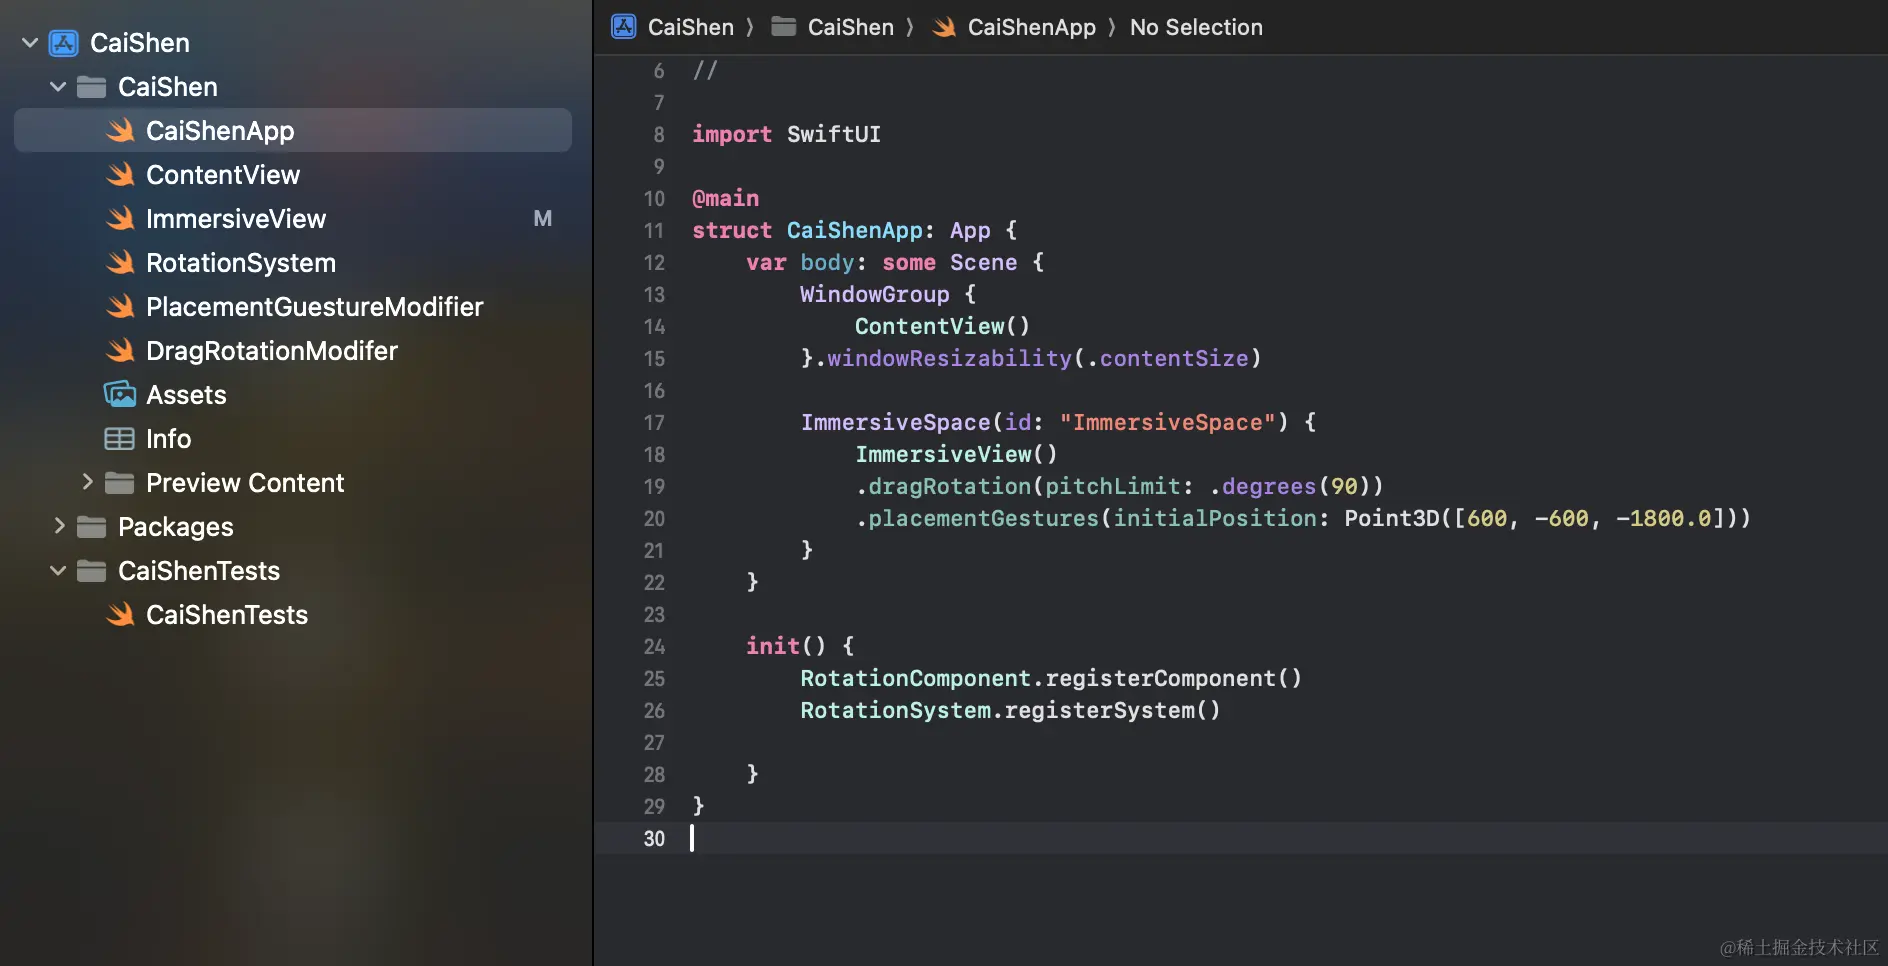Click line number 30 in the gutter
The width and height of the screenshot is (1888, 966).
point(654,839)
